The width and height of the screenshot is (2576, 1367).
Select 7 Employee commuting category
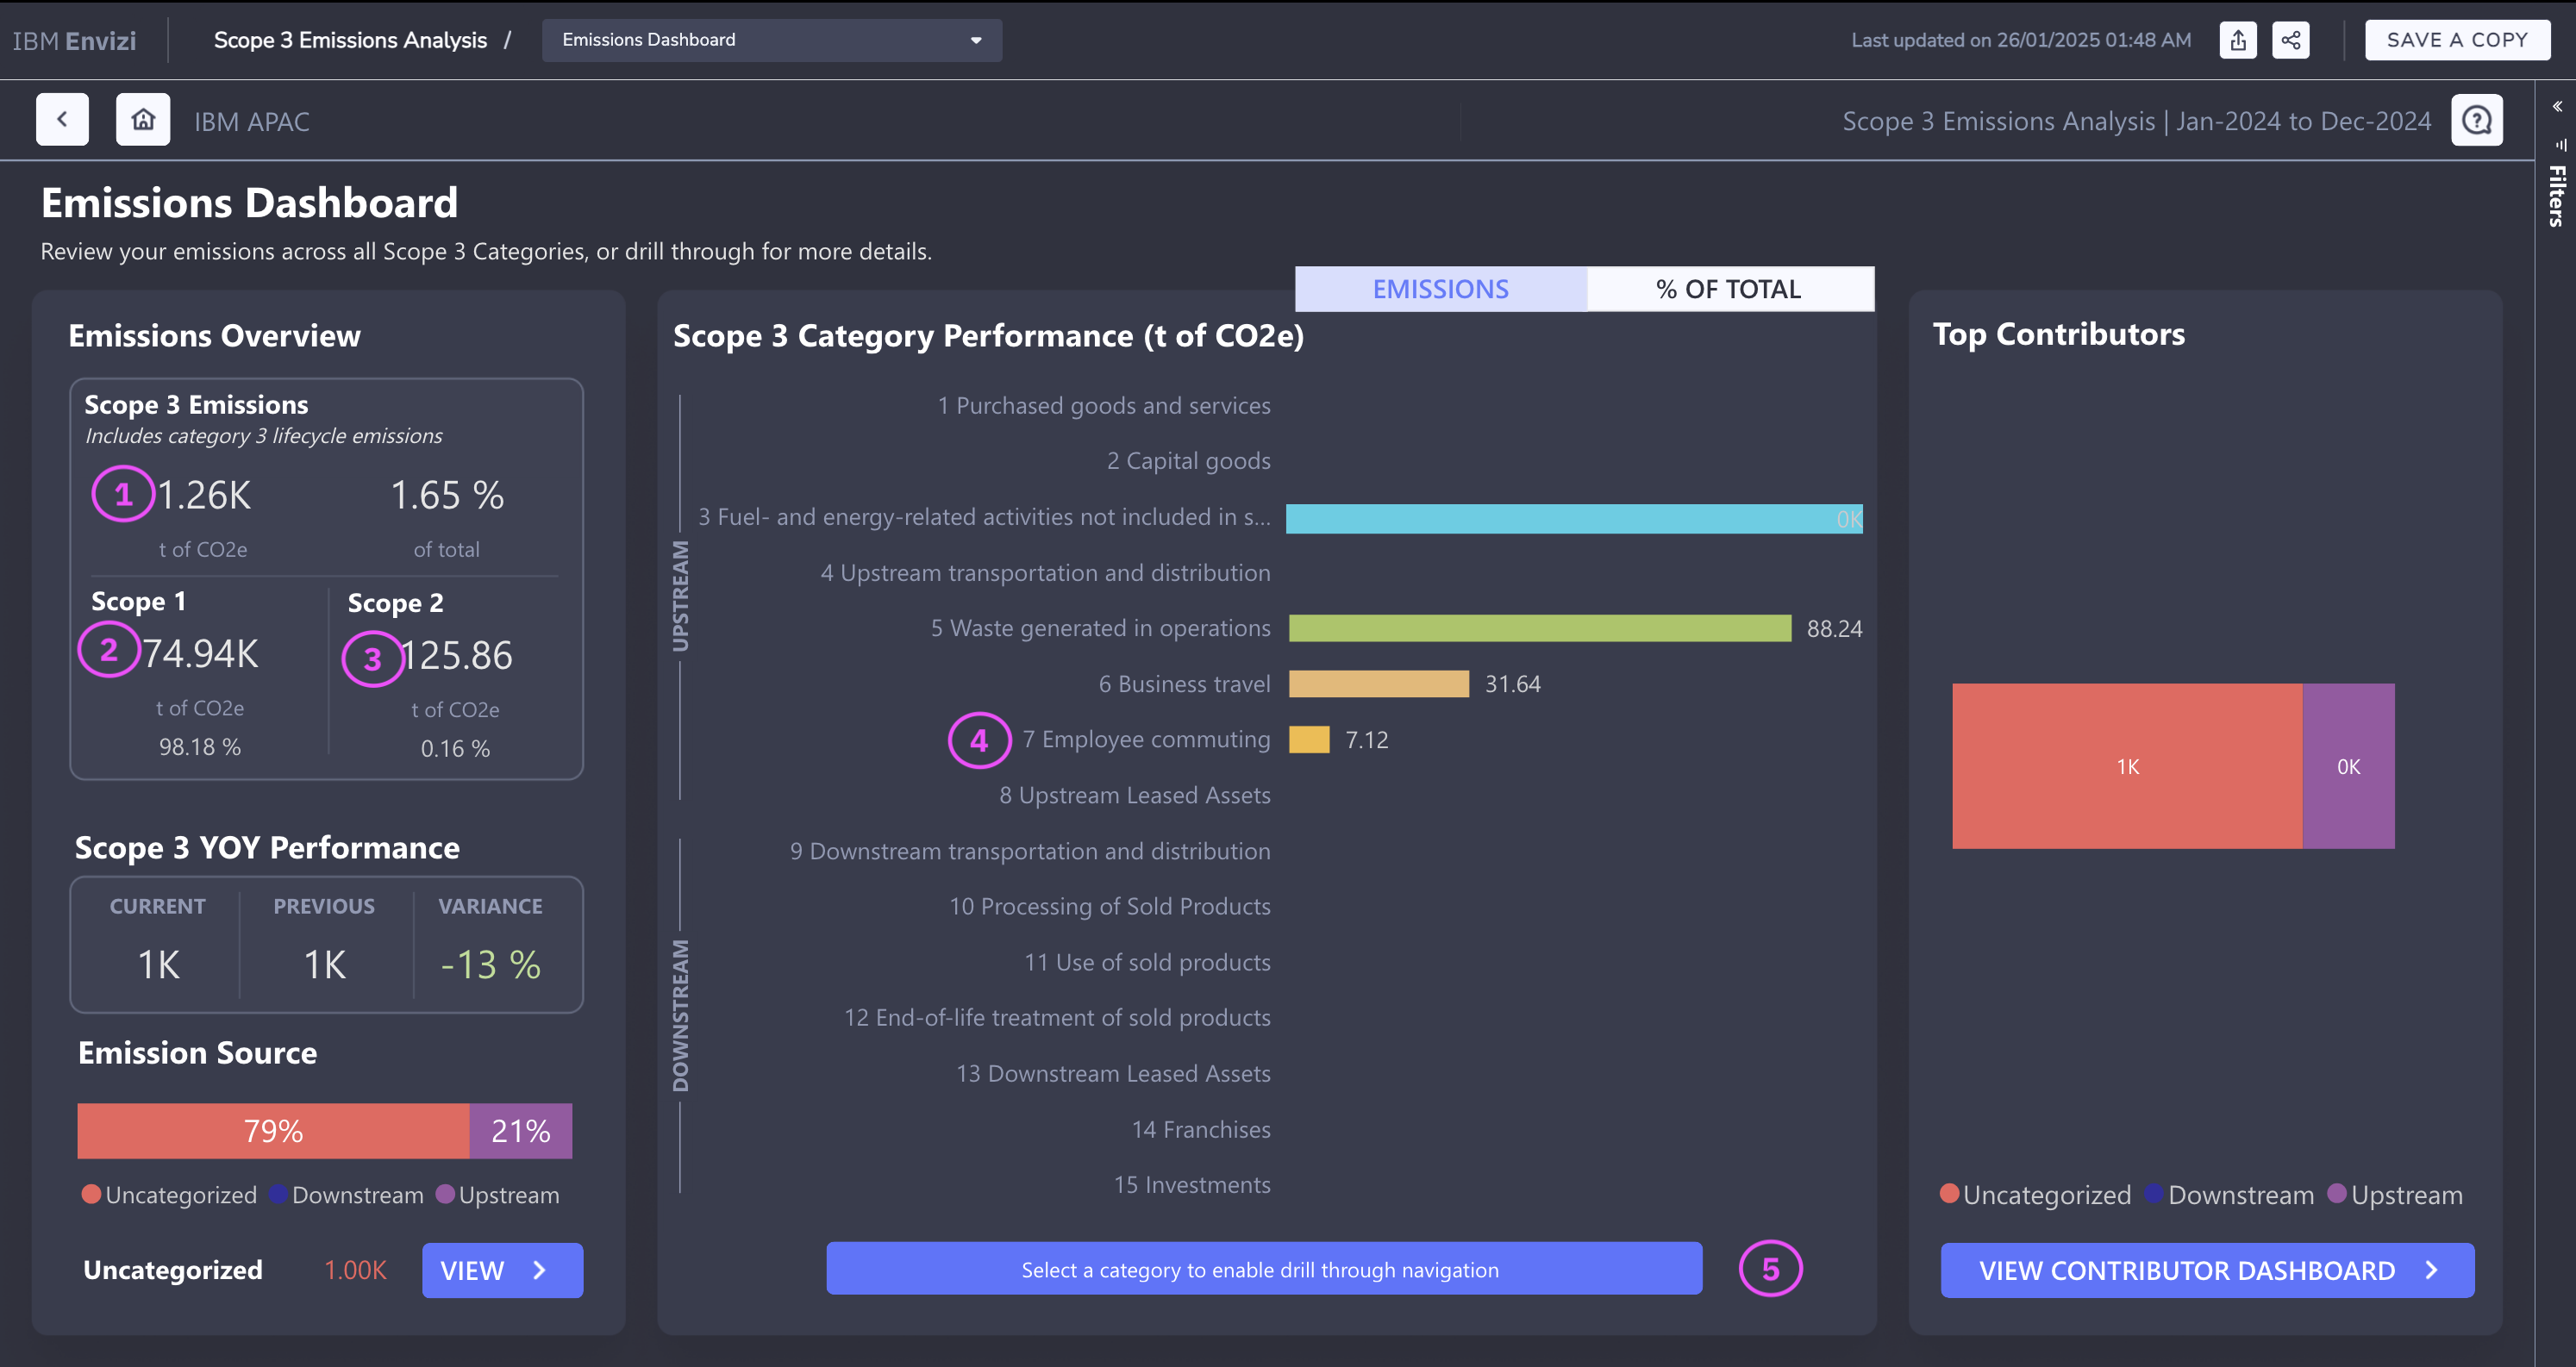(x=1145, y=739)
